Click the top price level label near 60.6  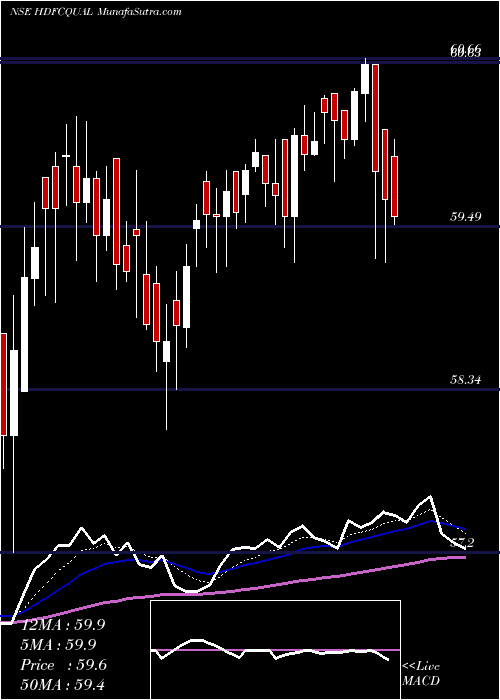(466, 53)
